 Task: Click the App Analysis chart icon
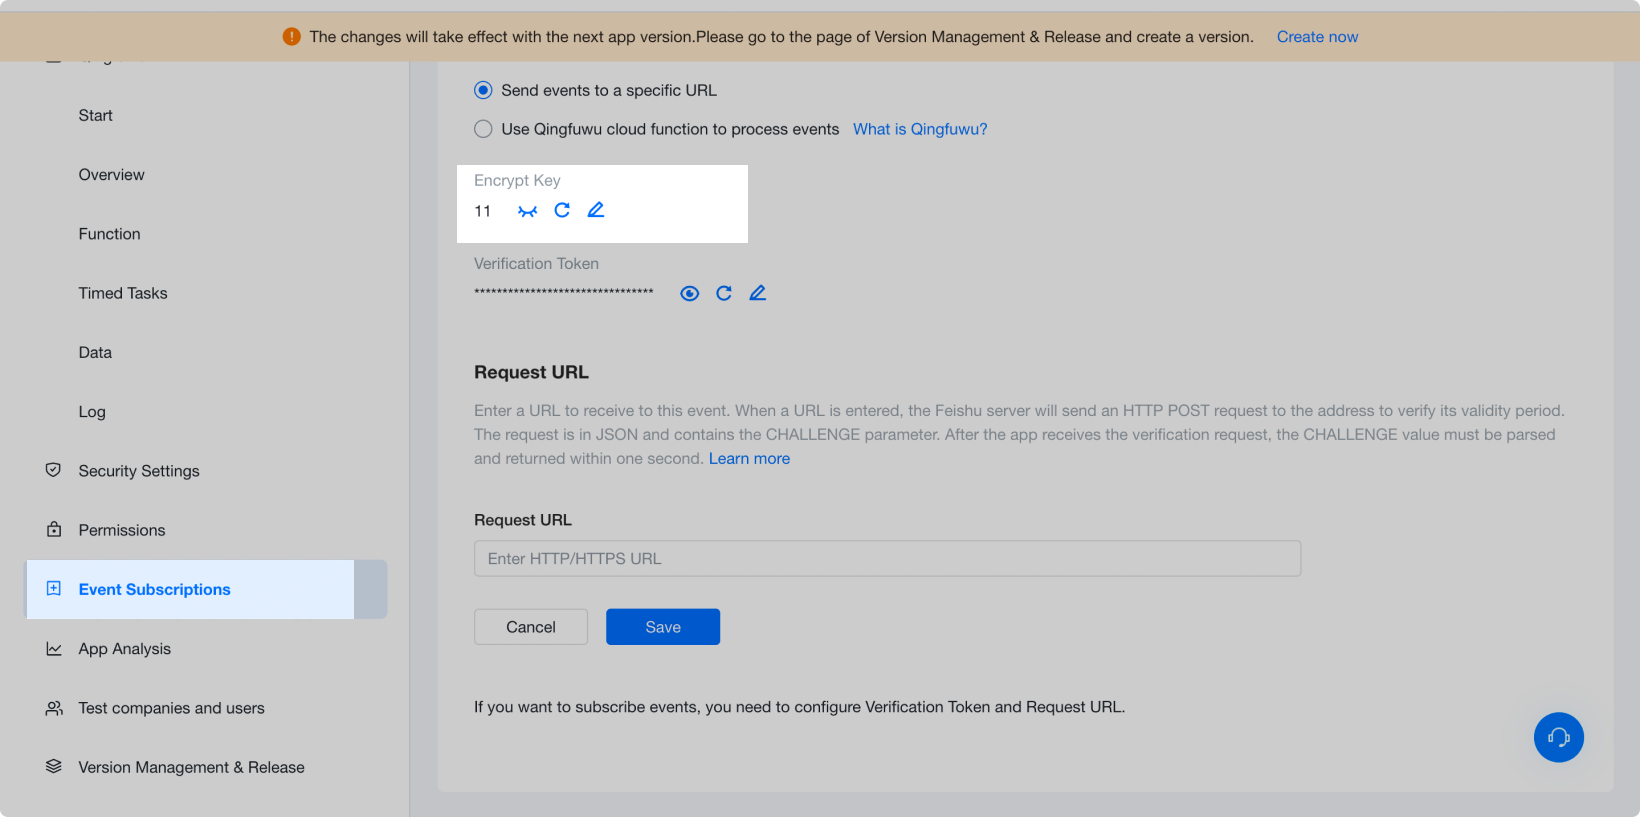(54, 649)
